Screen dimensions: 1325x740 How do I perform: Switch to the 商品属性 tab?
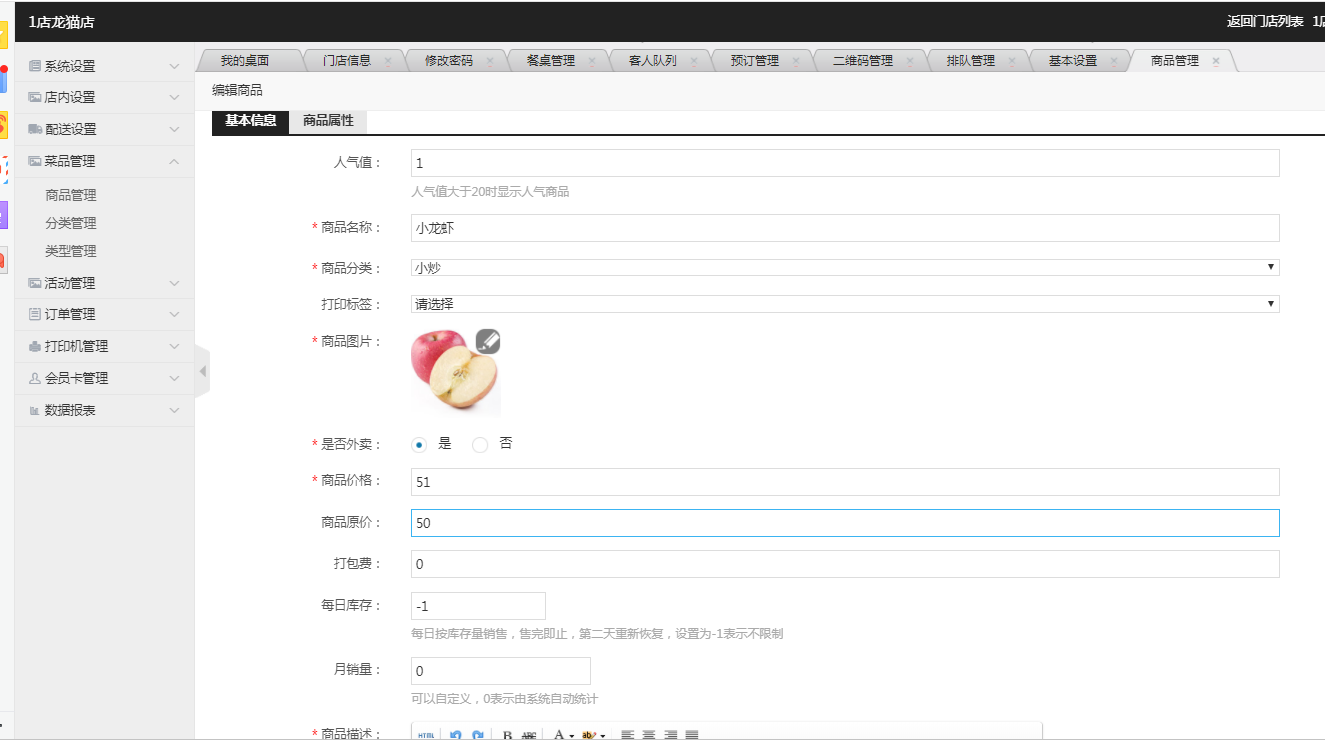coord(328,121)
